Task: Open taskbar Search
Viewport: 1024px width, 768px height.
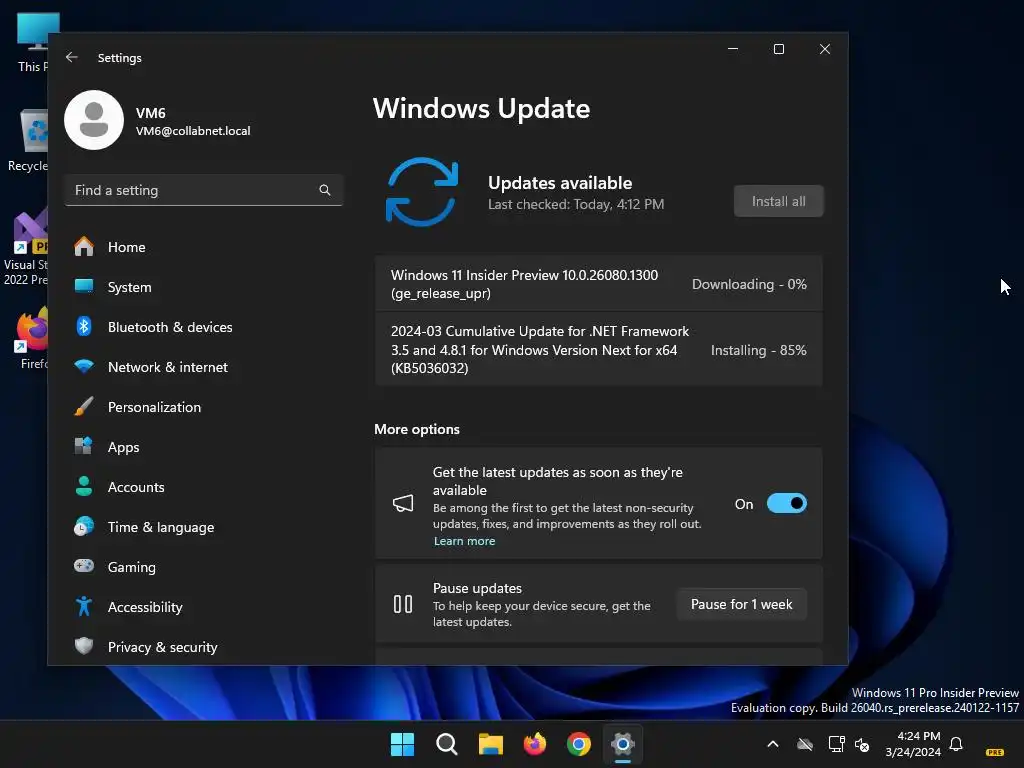Action: coord(447,744)
